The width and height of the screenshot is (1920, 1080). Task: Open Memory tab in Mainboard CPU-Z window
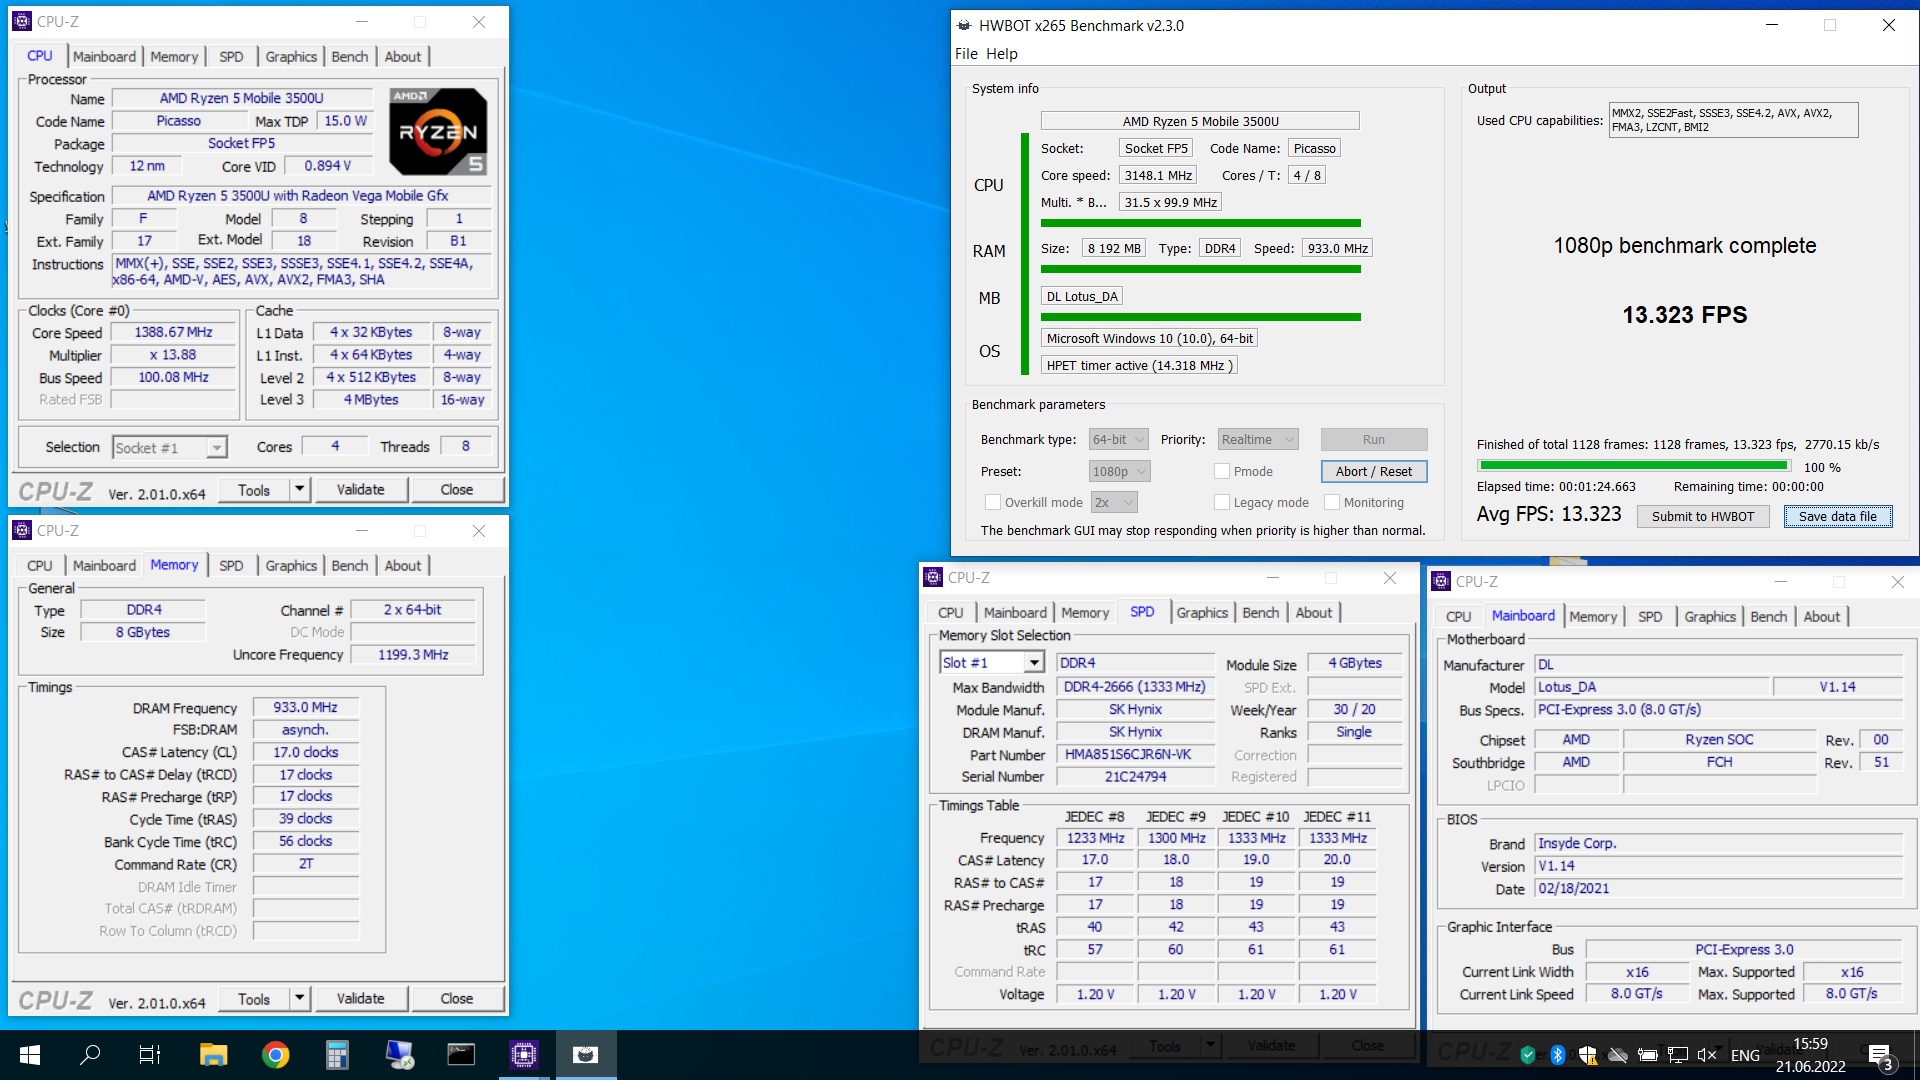[x=1593, y=617]
